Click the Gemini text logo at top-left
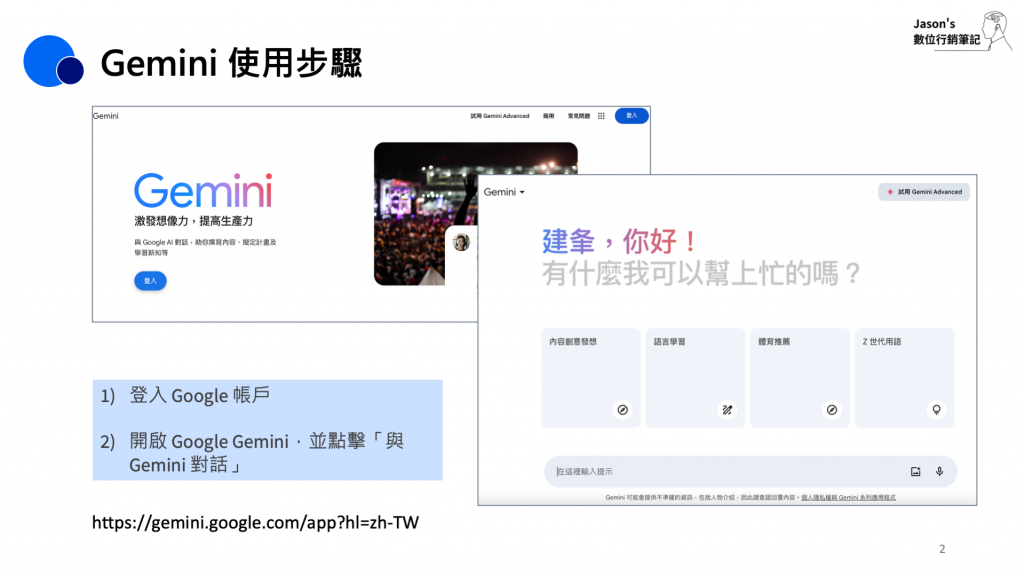Screen dimensions: 1024x576 (x=106, y=116)
